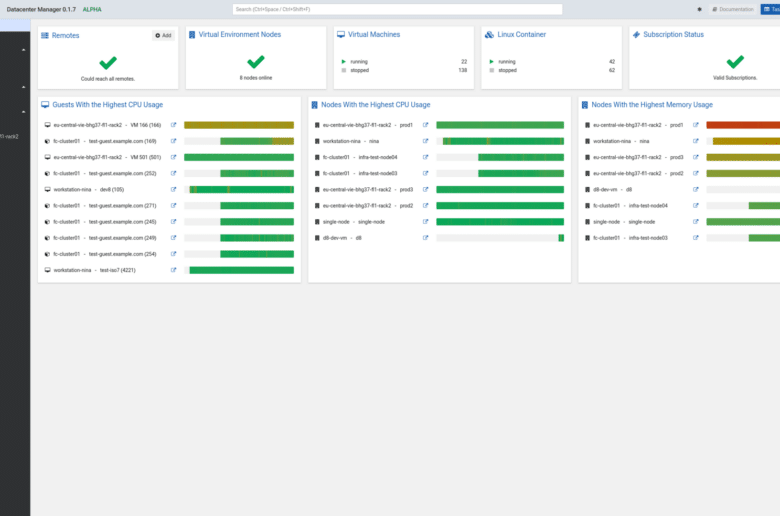Viewport: 780px width, 516px height.
Task: Click the 'Guests With the Highest CPU Usage' title
Action: coord(107,104)
